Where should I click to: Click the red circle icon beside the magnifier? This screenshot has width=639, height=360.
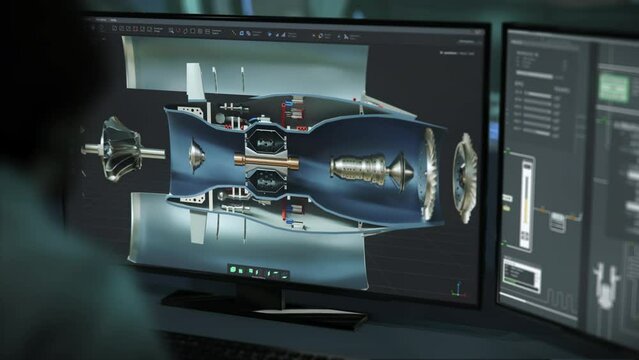point(178,31)
